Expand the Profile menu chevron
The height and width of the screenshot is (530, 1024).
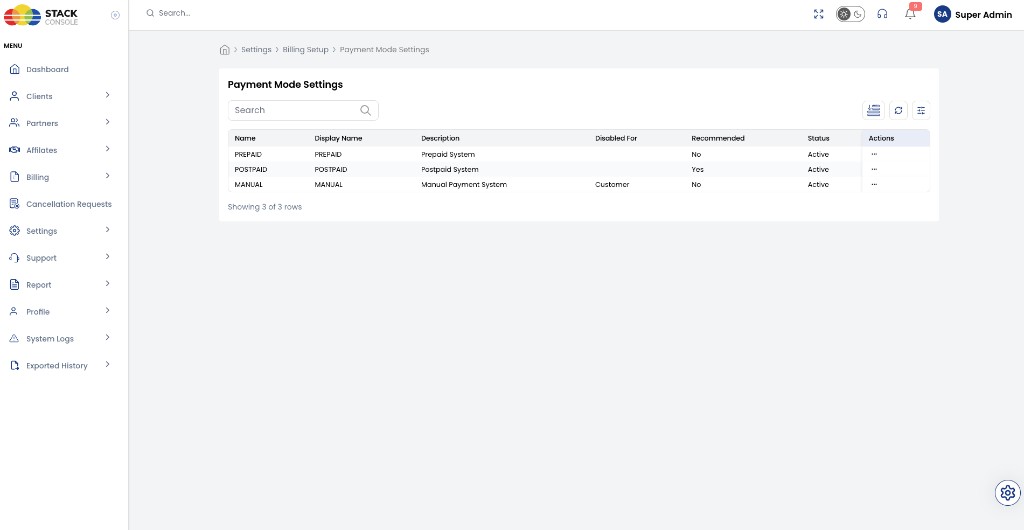tap(107, 311)
